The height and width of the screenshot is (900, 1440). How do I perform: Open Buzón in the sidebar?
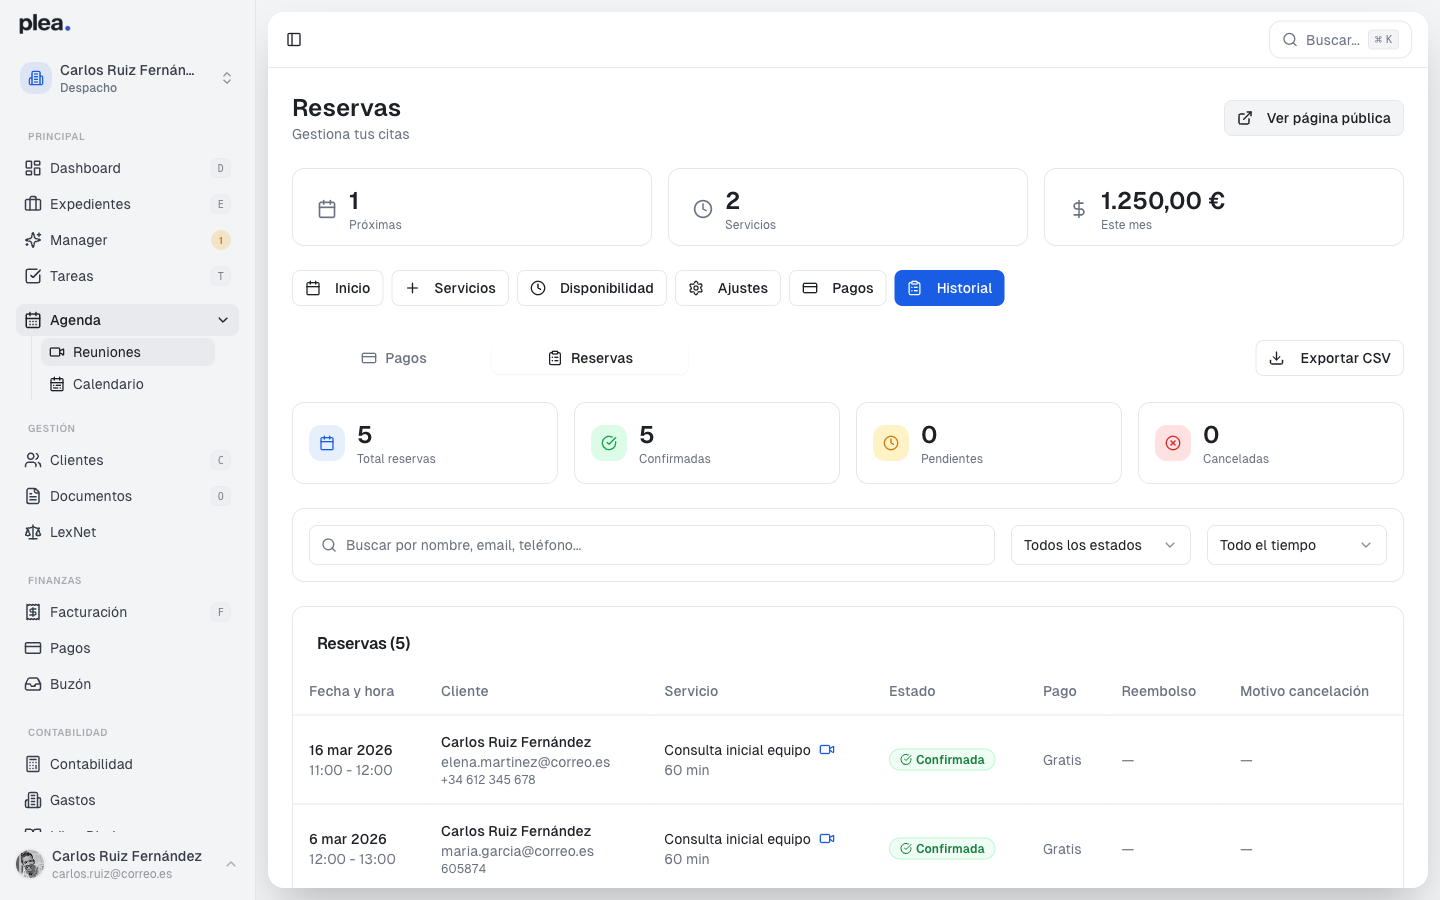click(x=128, y=684)
